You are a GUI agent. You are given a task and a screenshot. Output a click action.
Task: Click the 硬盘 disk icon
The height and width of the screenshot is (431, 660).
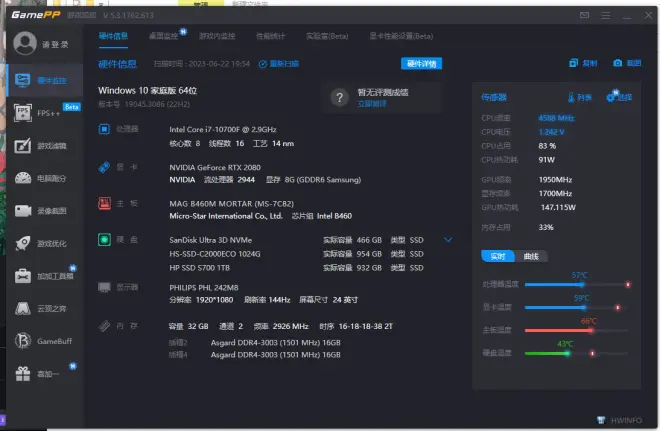tap(104, 240)
